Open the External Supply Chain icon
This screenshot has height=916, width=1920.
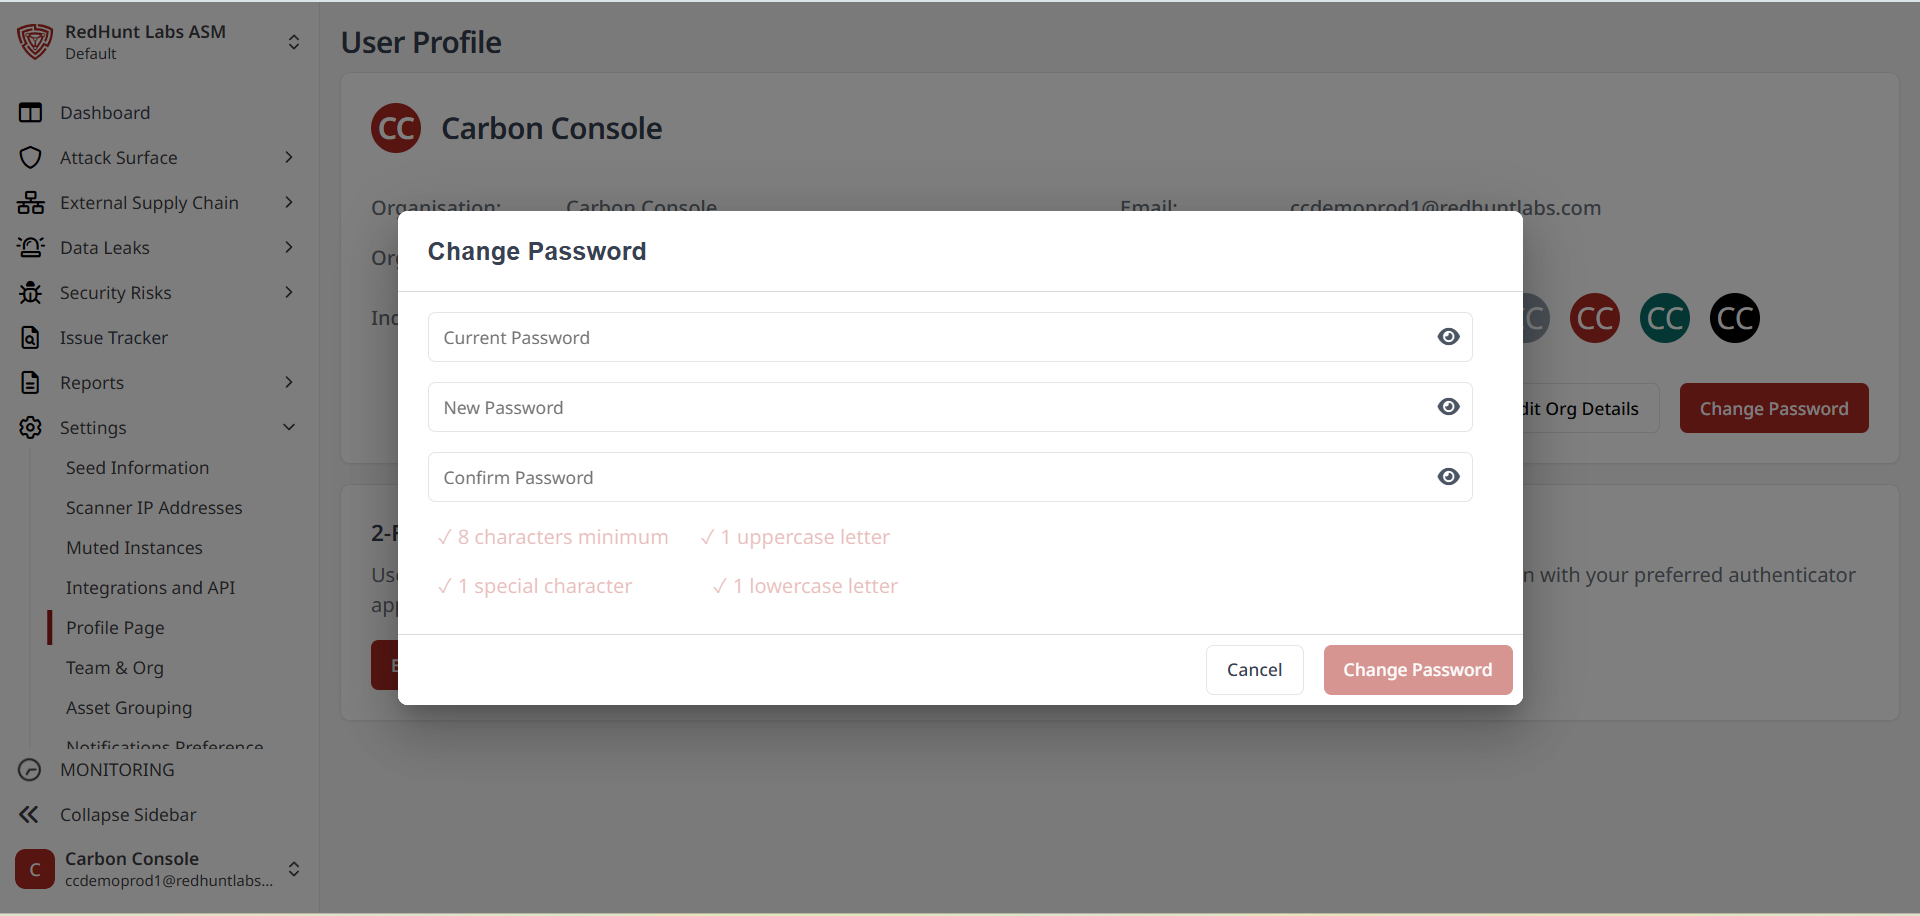(x=31, y=203)
